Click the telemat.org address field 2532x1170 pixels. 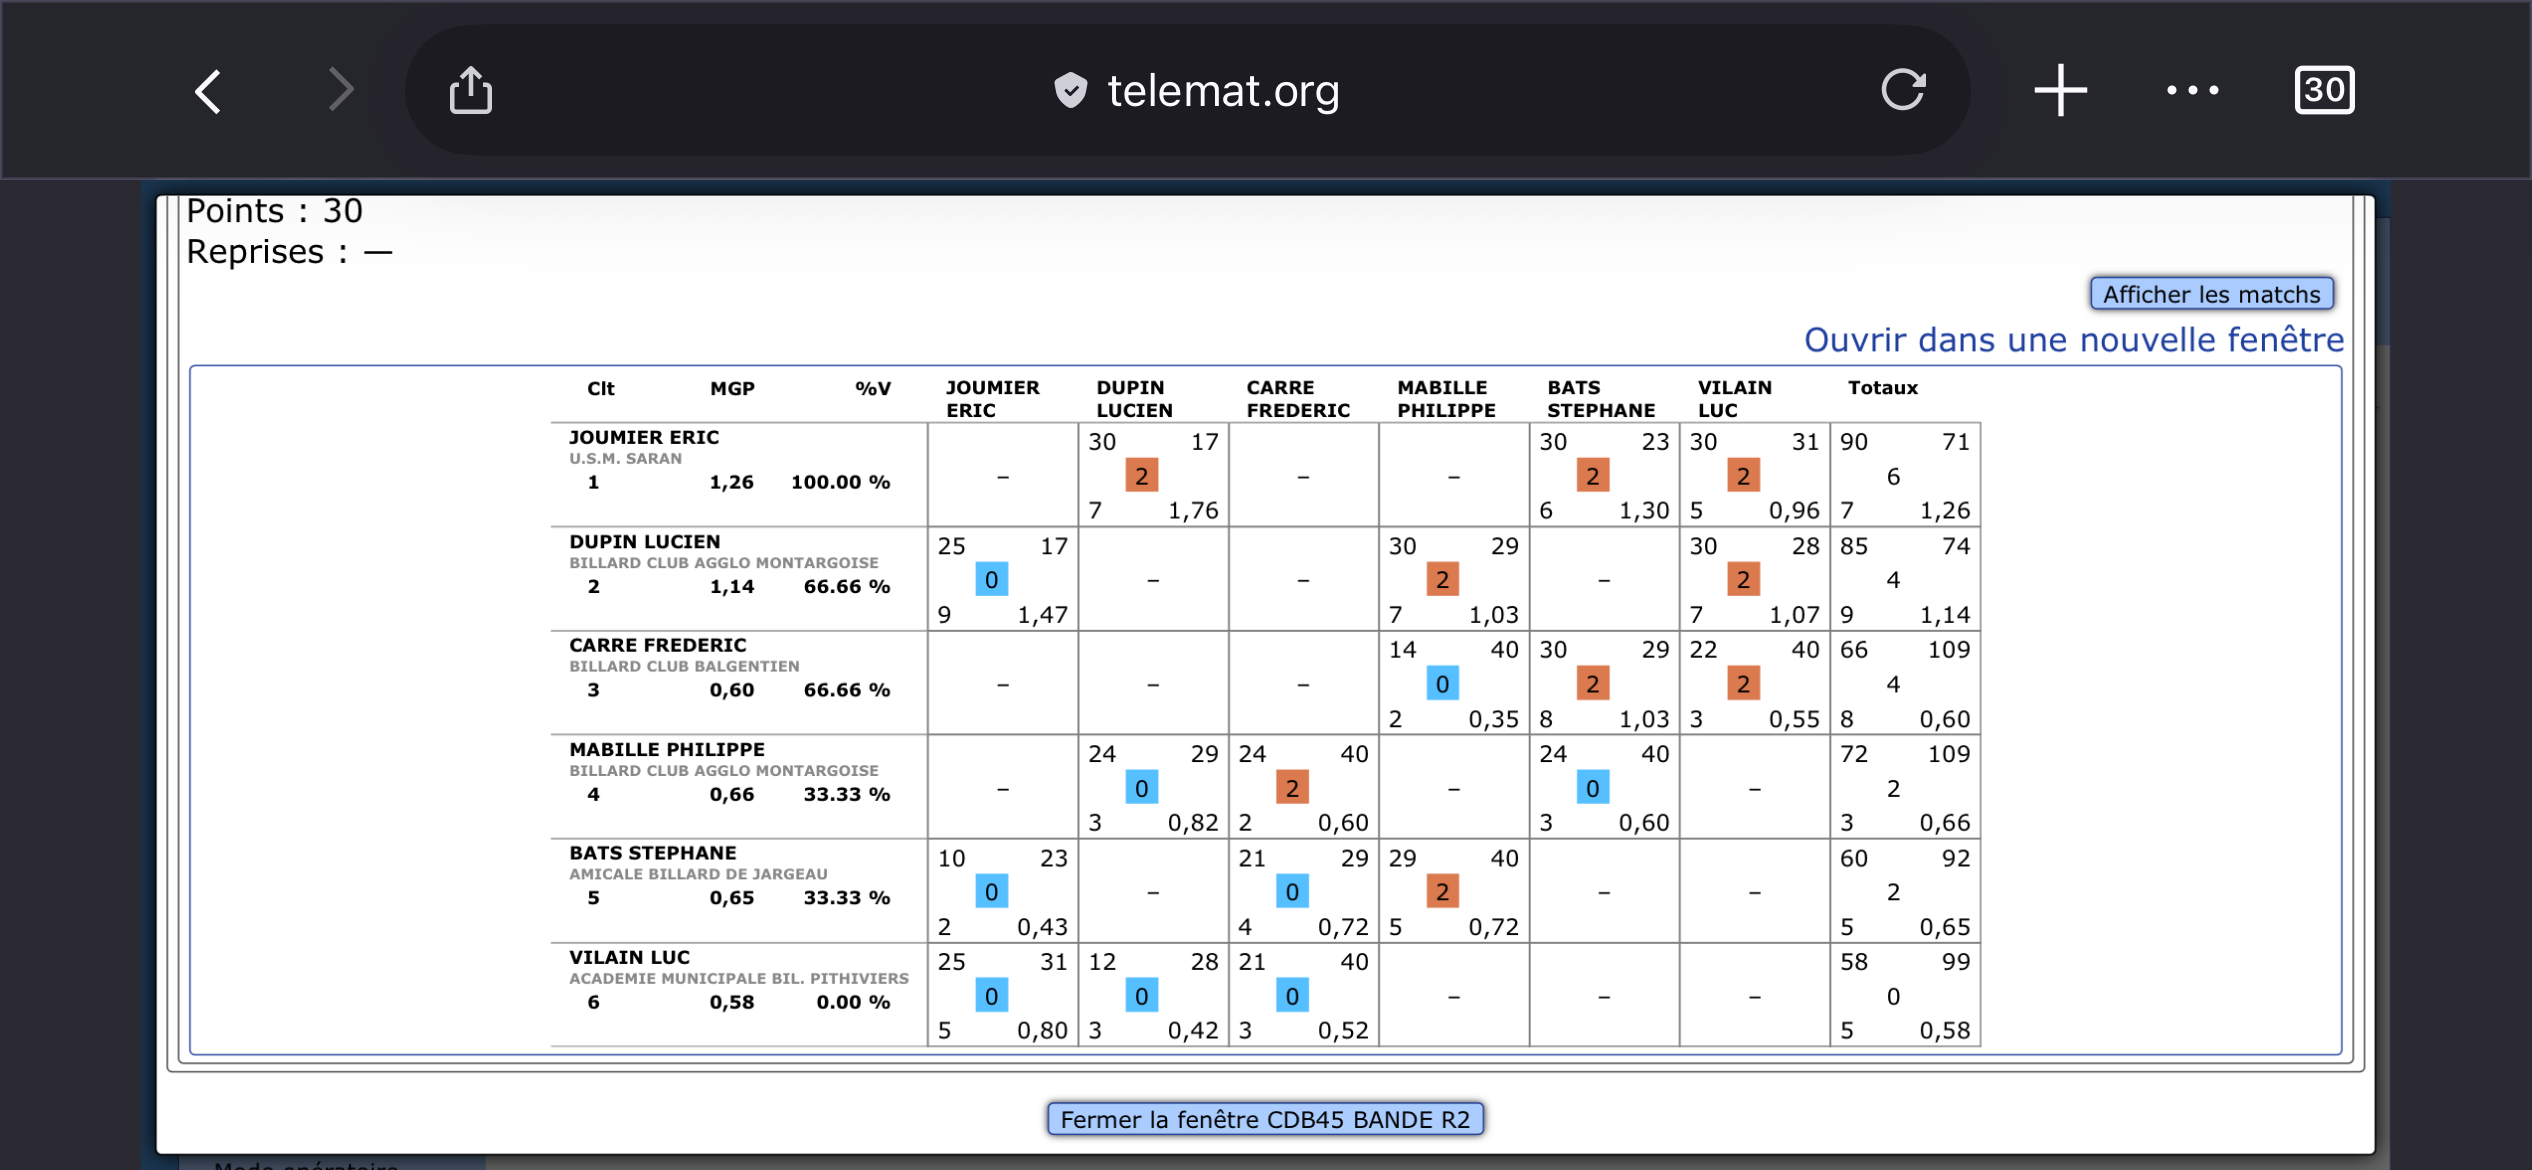(x=1222, y=91)
